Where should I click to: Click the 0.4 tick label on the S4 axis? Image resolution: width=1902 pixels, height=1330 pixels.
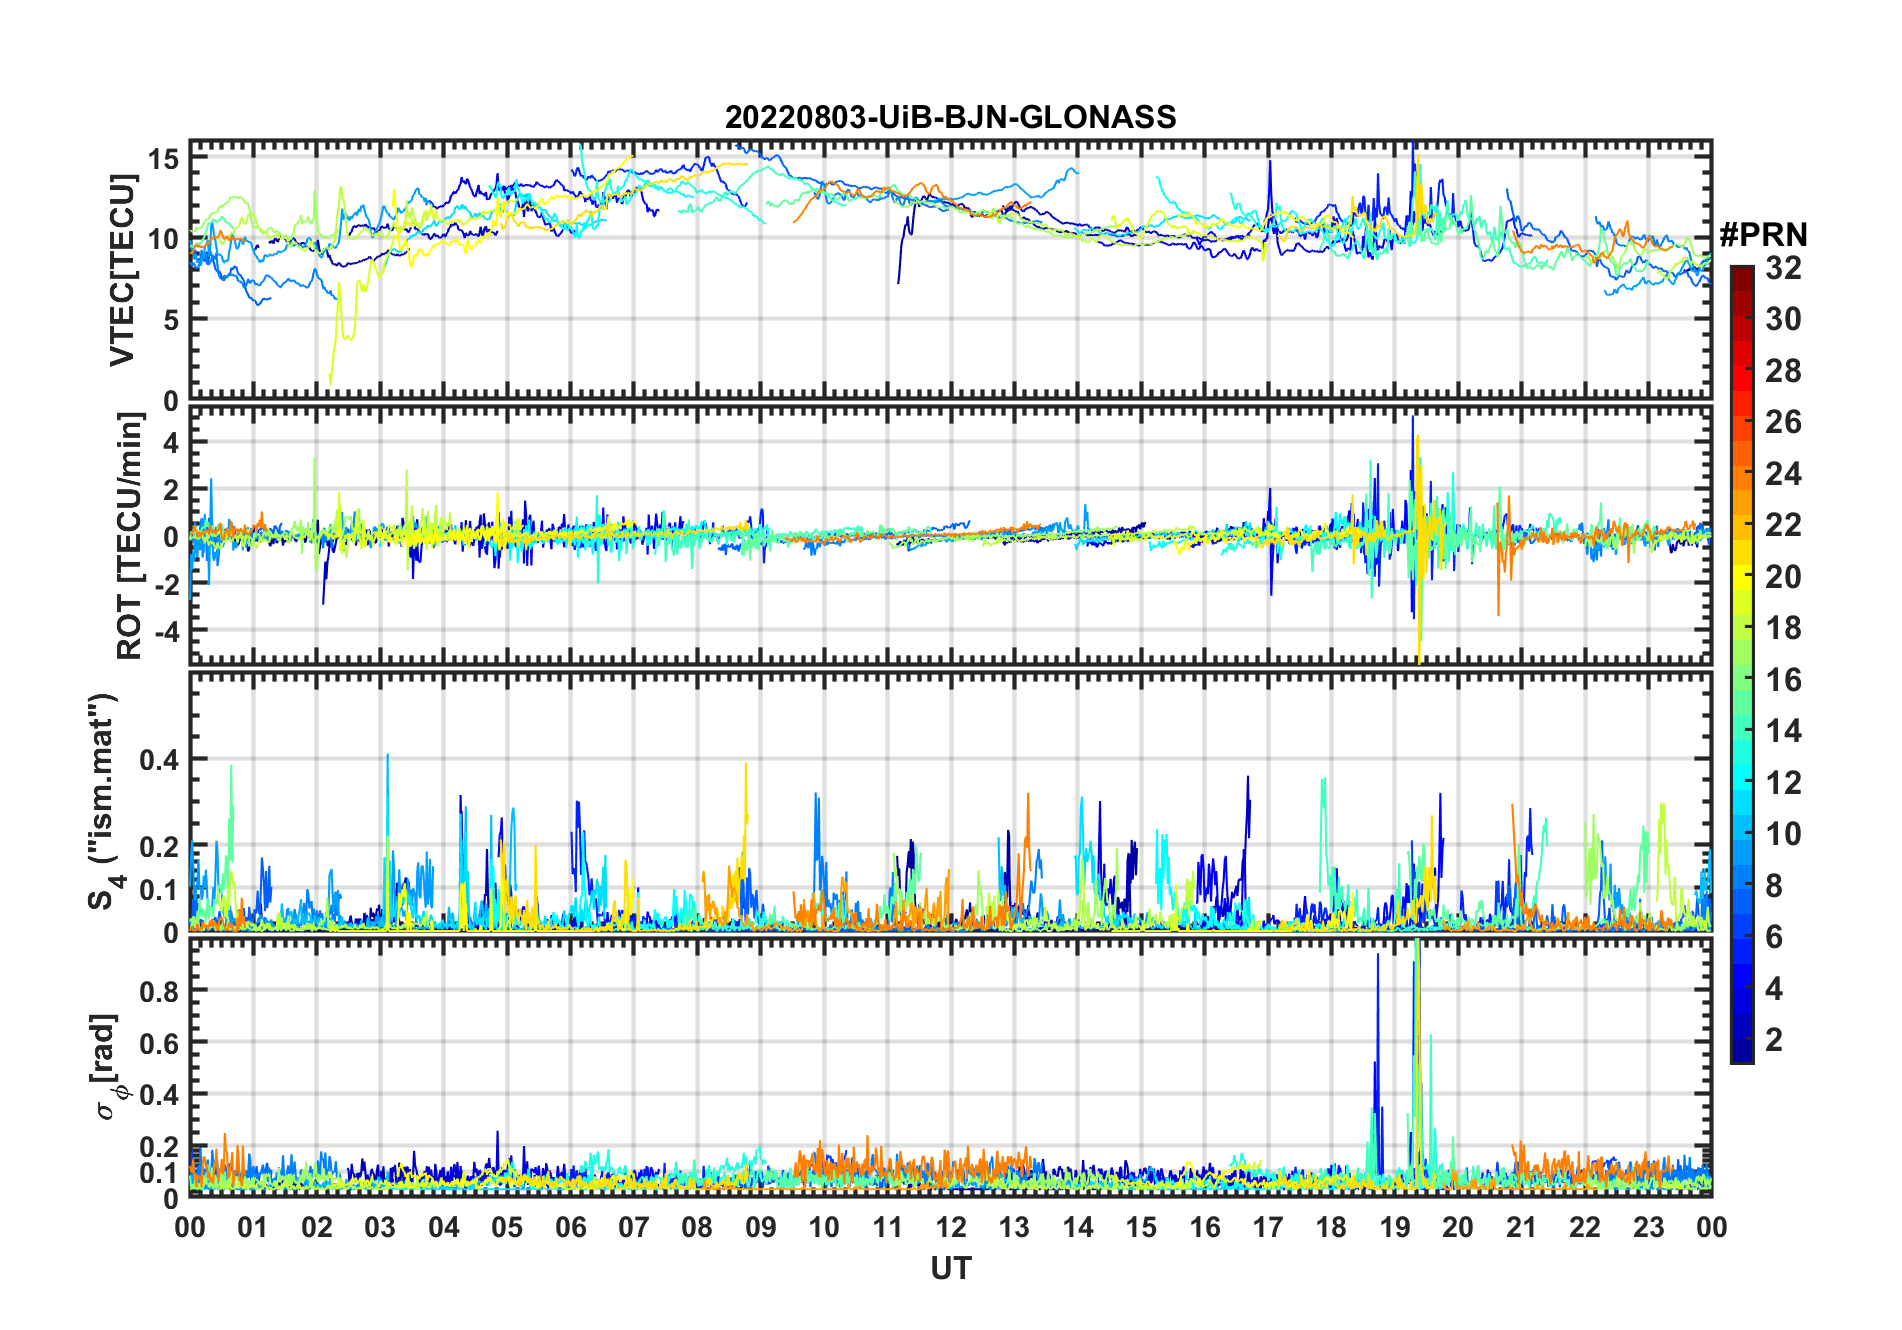click(x=160, y=760)
